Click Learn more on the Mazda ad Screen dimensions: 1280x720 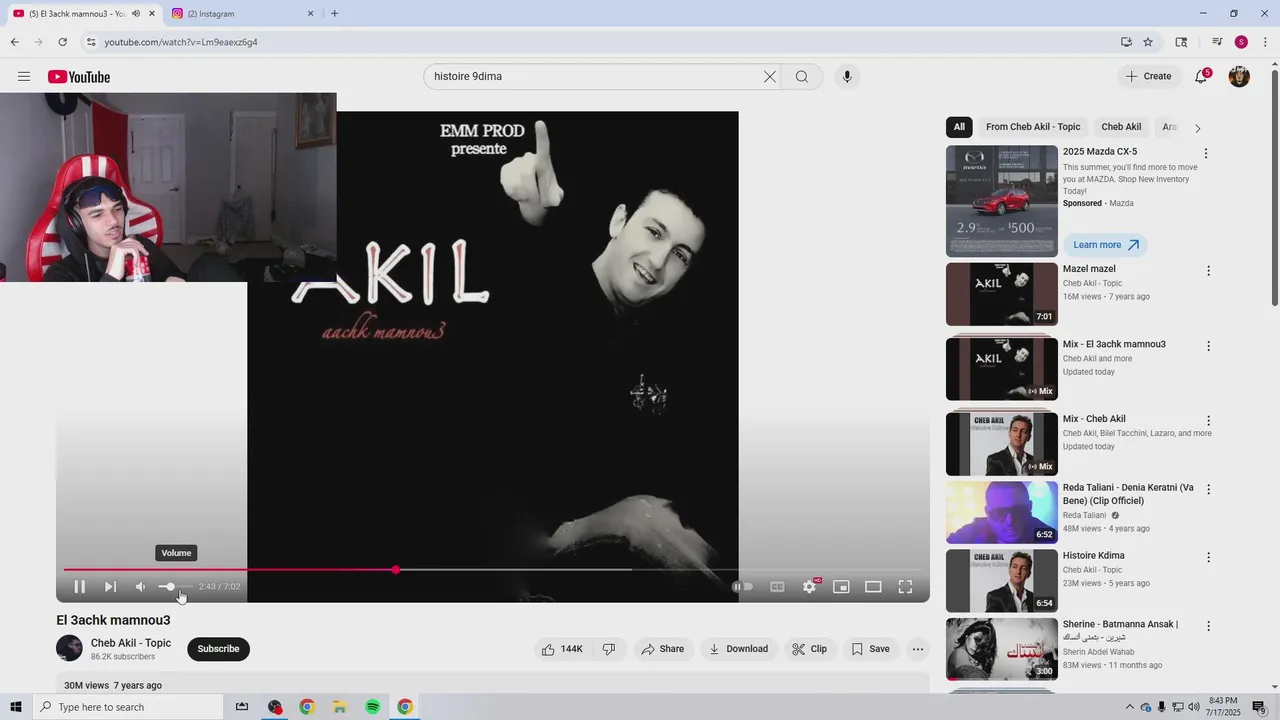[x=1105, y=245]
